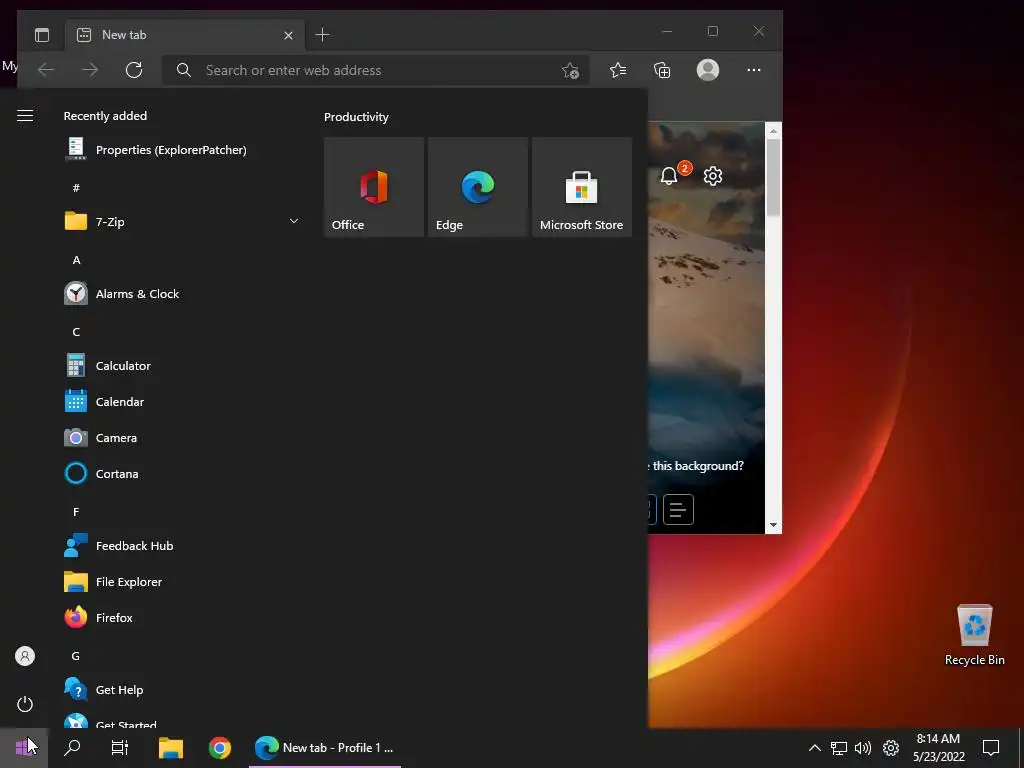Open the headings-only layout button in Edge page

click(x=678, y=509)
